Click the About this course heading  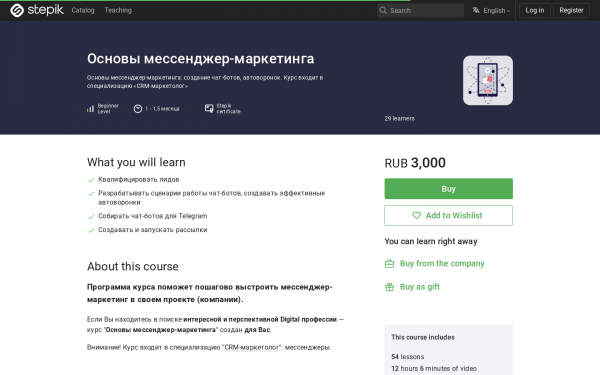[133, 266]
